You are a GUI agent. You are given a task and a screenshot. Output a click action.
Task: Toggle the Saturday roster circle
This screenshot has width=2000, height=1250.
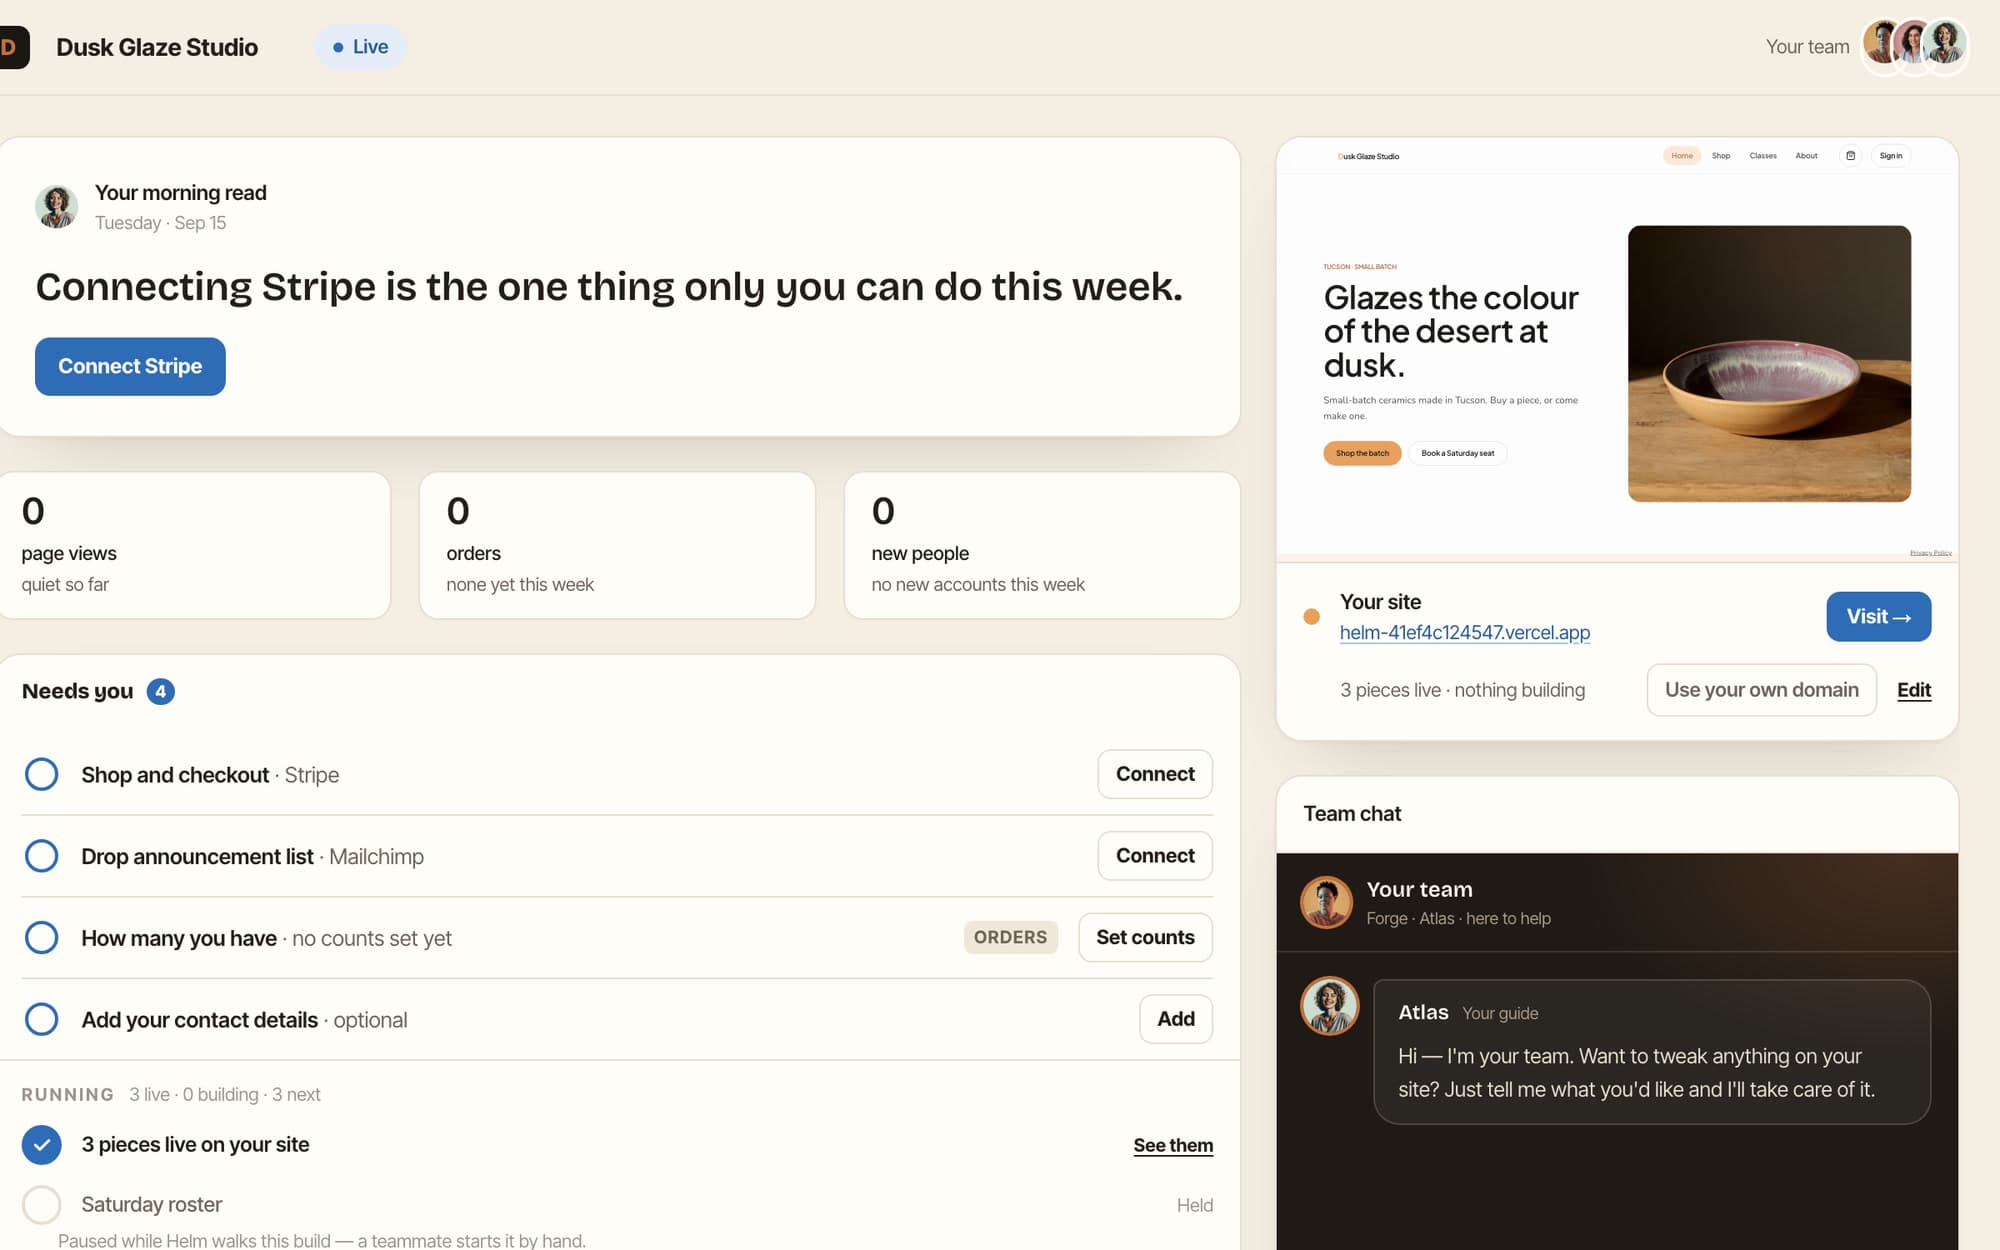tap(41, 1205)
